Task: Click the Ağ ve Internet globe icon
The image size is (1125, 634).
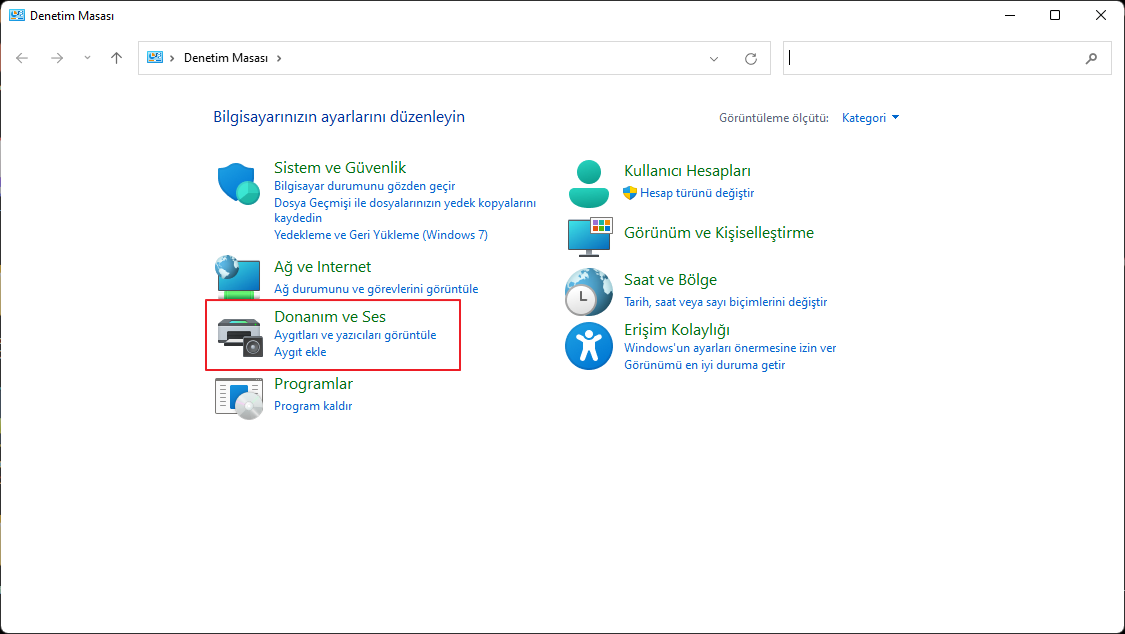Action: coord(239,277)
